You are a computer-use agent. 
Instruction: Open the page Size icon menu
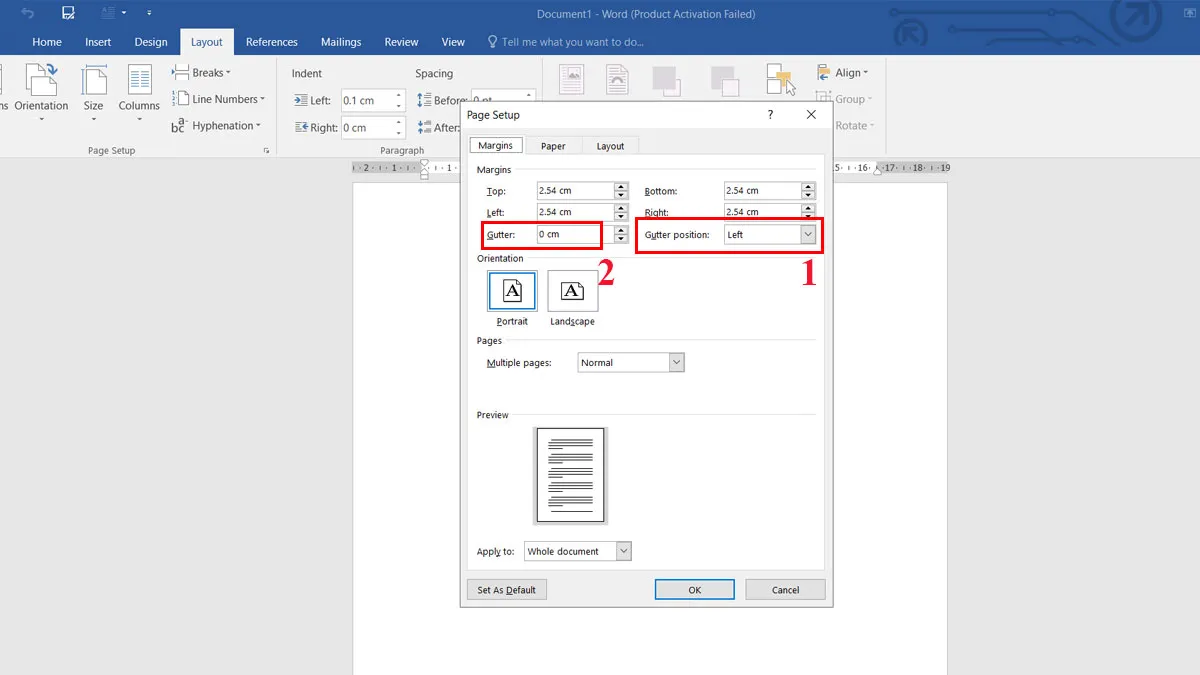[x=93, y=81]
